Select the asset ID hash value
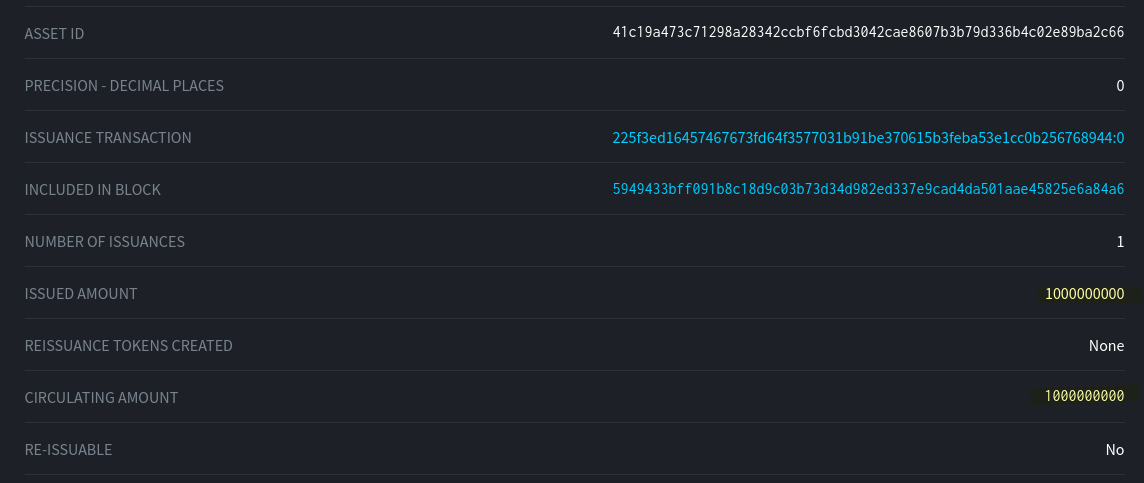The width and height of the screenshot is (1144, 483). coord(868,34)
